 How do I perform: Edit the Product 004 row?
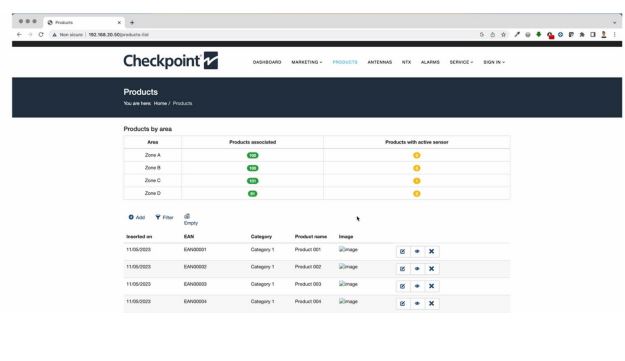click(403, 304)
